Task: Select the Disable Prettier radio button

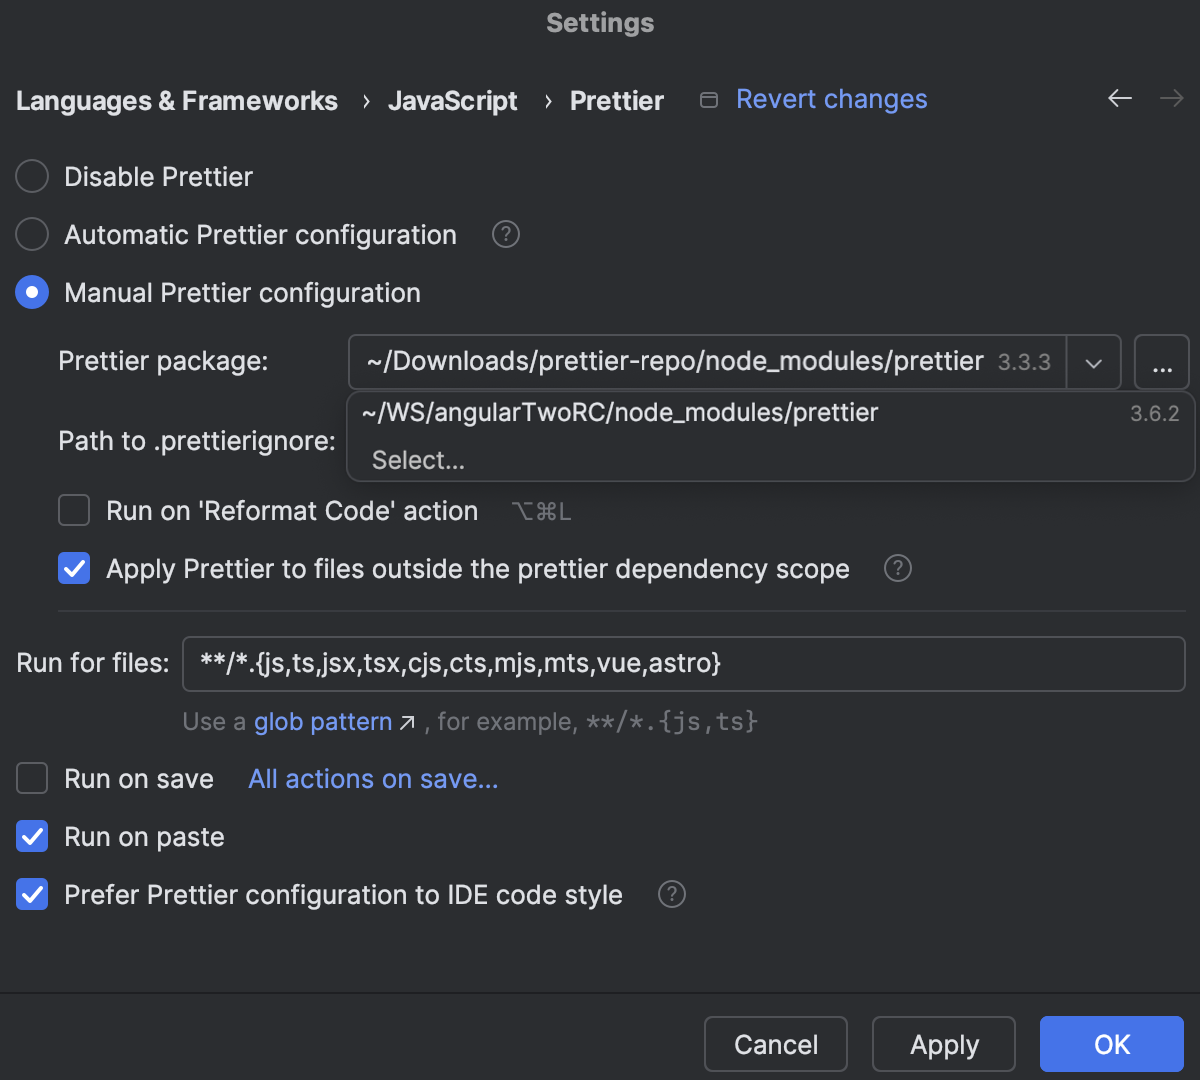Action: tap(31, 176)
